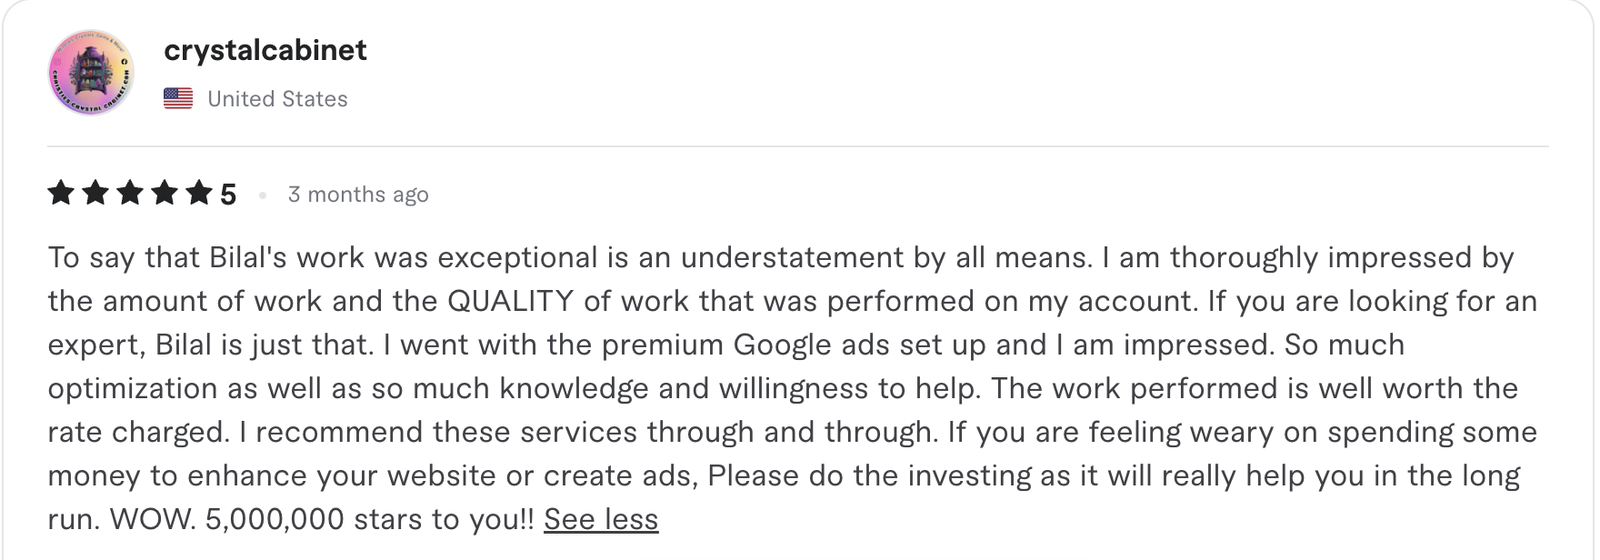Screen dimensions: 1600x560
Task: Click the 3 months ago timestamp
Action: [358, 194]
